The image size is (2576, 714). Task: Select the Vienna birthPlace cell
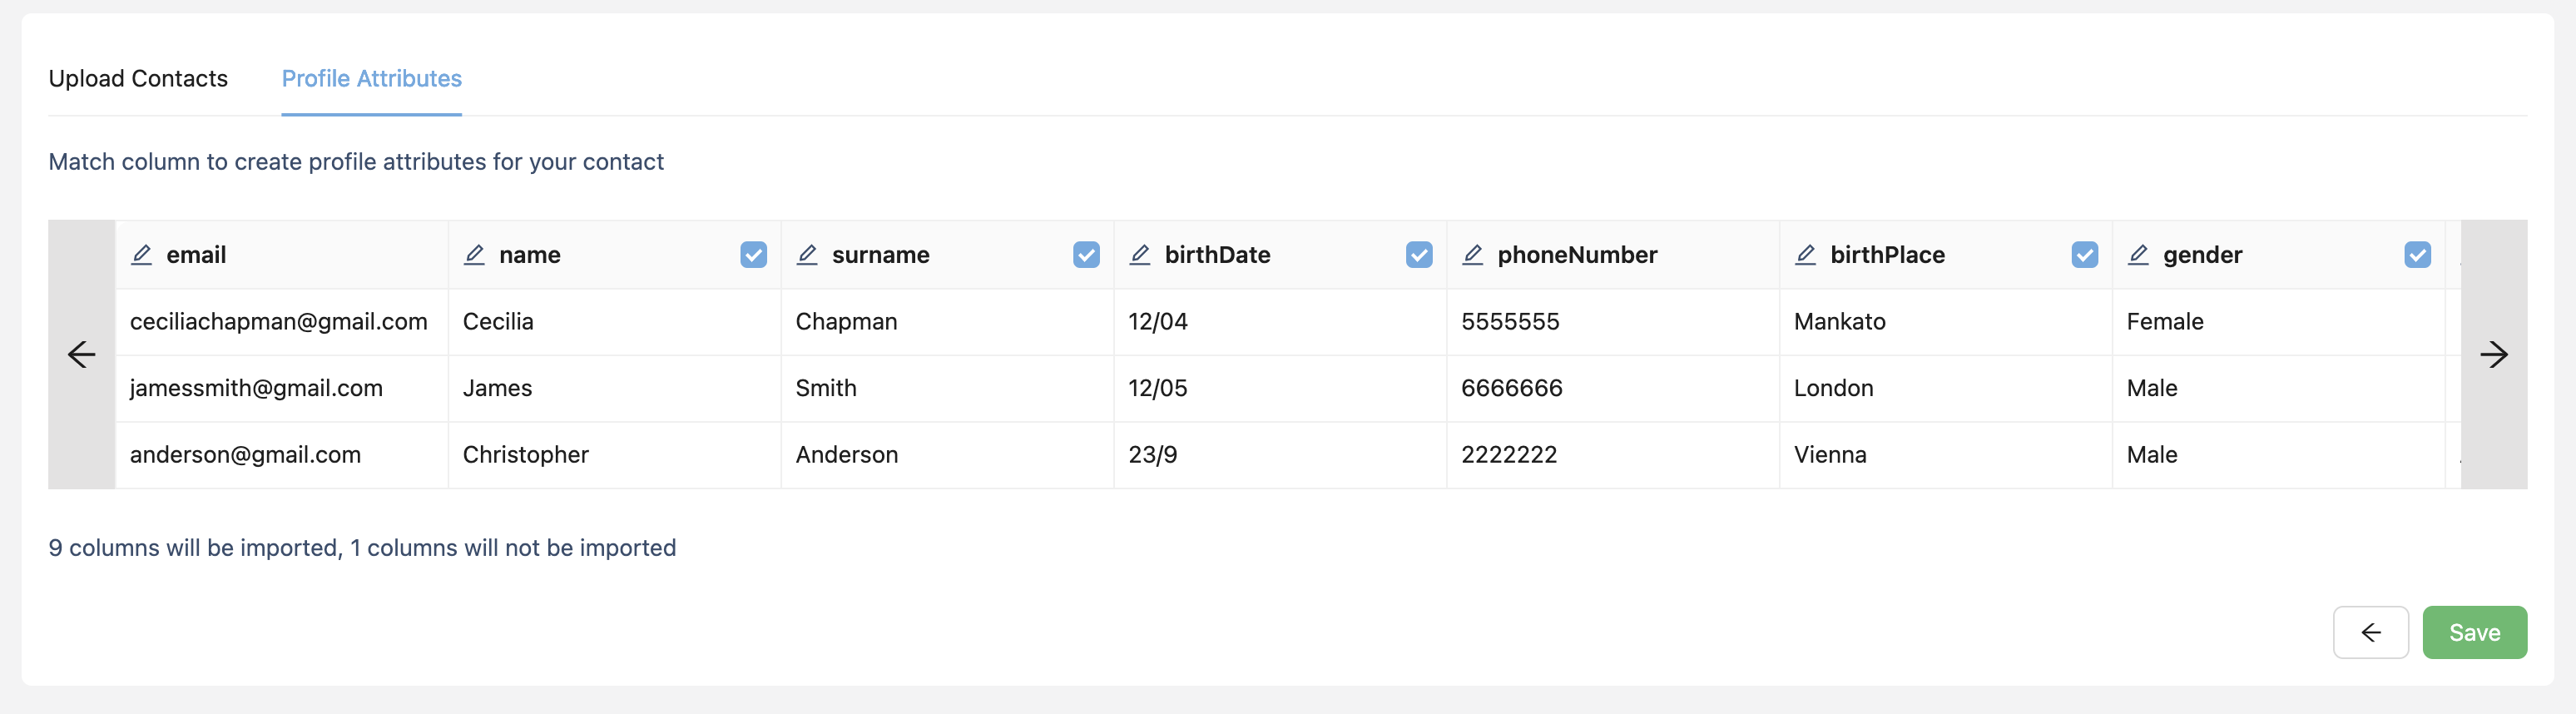[x=1830, y=455]
